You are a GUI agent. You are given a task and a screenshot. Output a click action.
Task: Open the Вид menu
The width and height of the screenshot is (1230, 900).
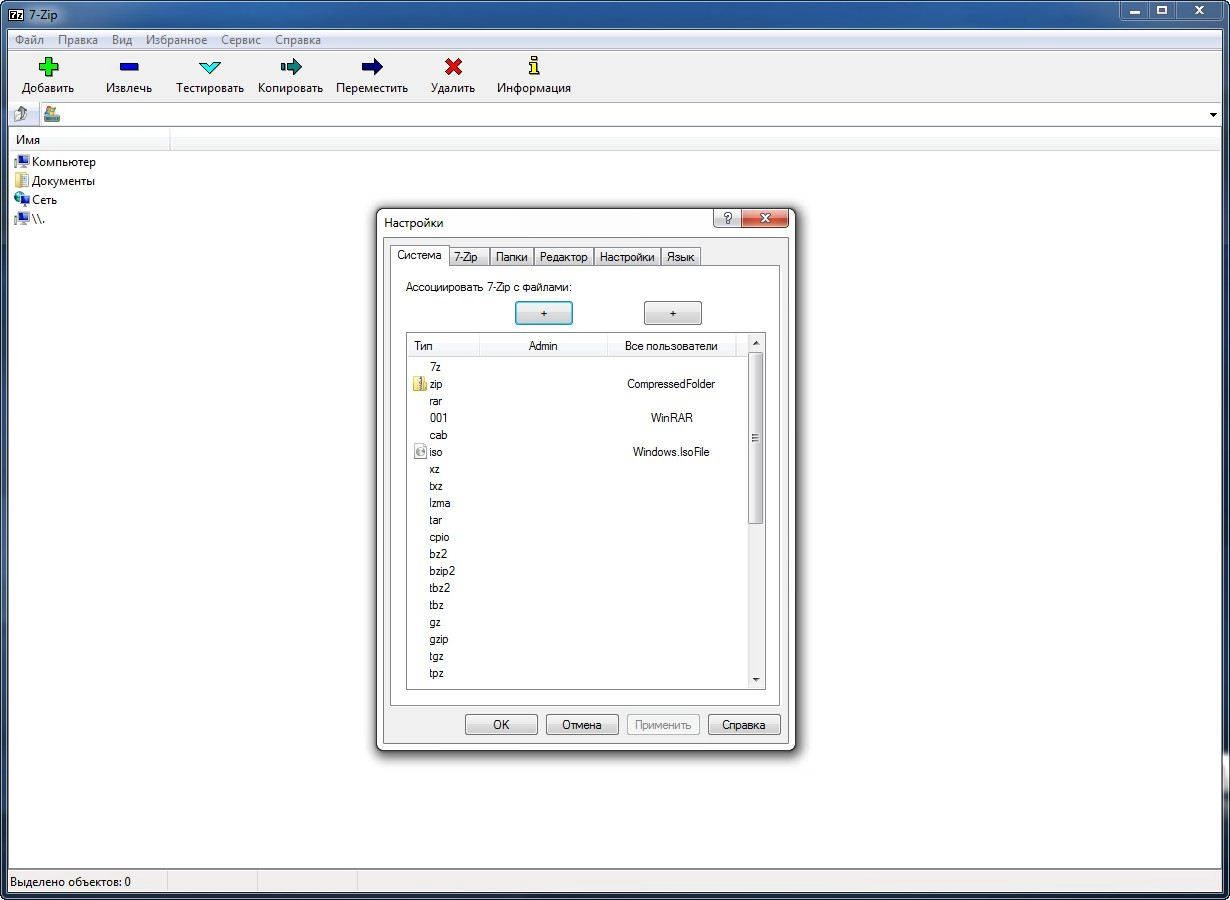pyautogui.click(x=122, y=40)
